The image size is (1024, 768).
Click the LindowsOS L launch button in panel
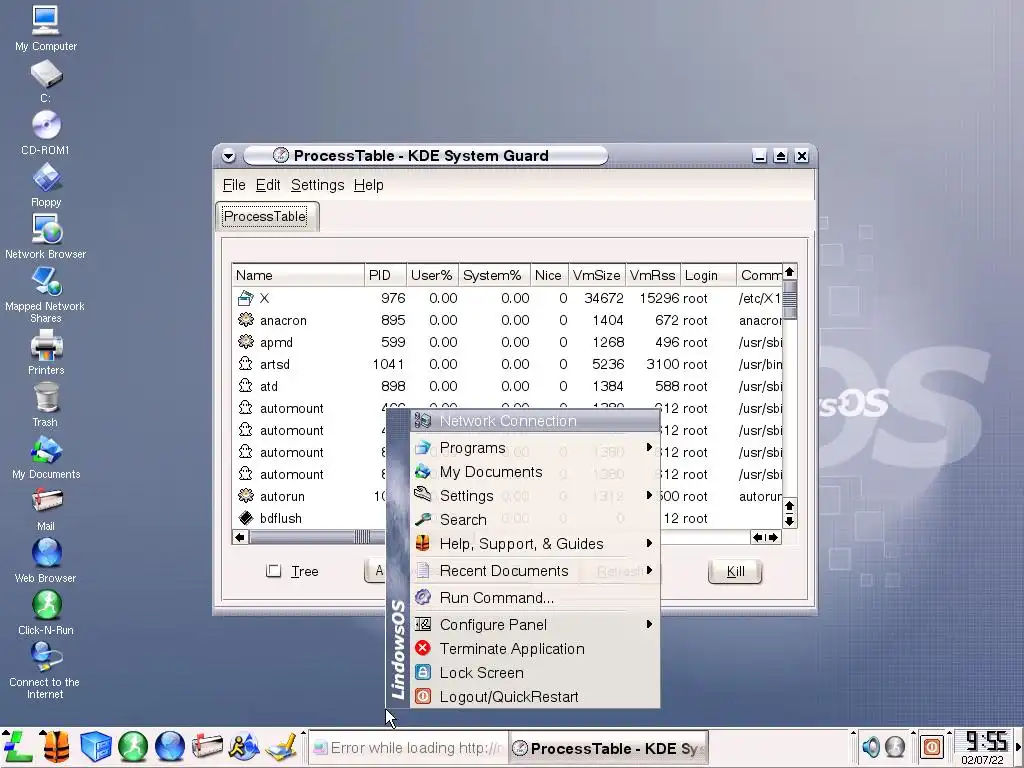18,746
